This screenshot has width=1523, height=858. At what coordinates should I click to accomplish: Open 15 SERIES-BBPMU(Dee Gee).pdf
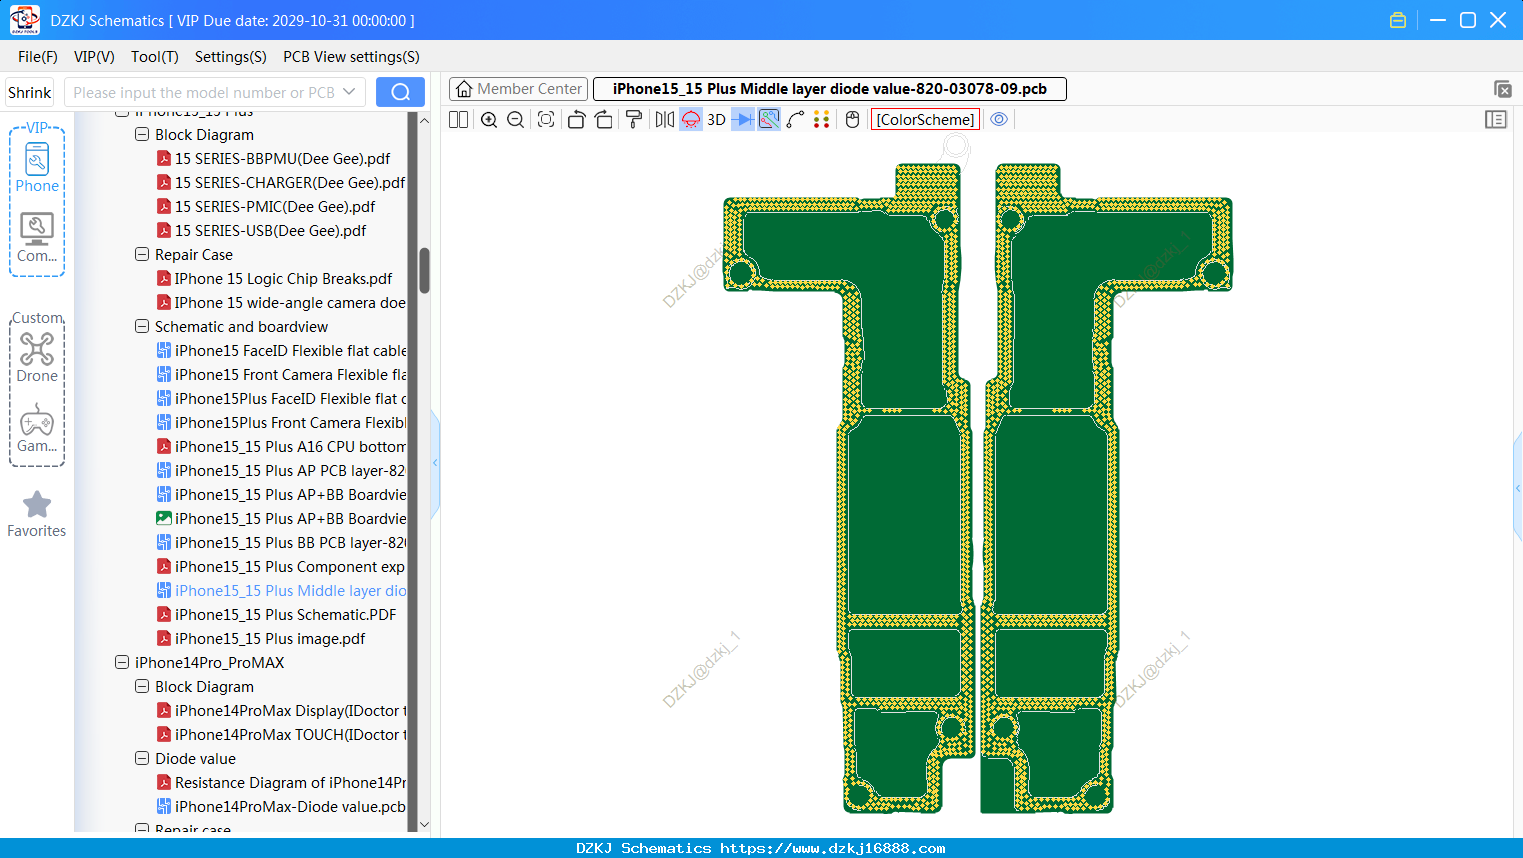coord(273,158)
